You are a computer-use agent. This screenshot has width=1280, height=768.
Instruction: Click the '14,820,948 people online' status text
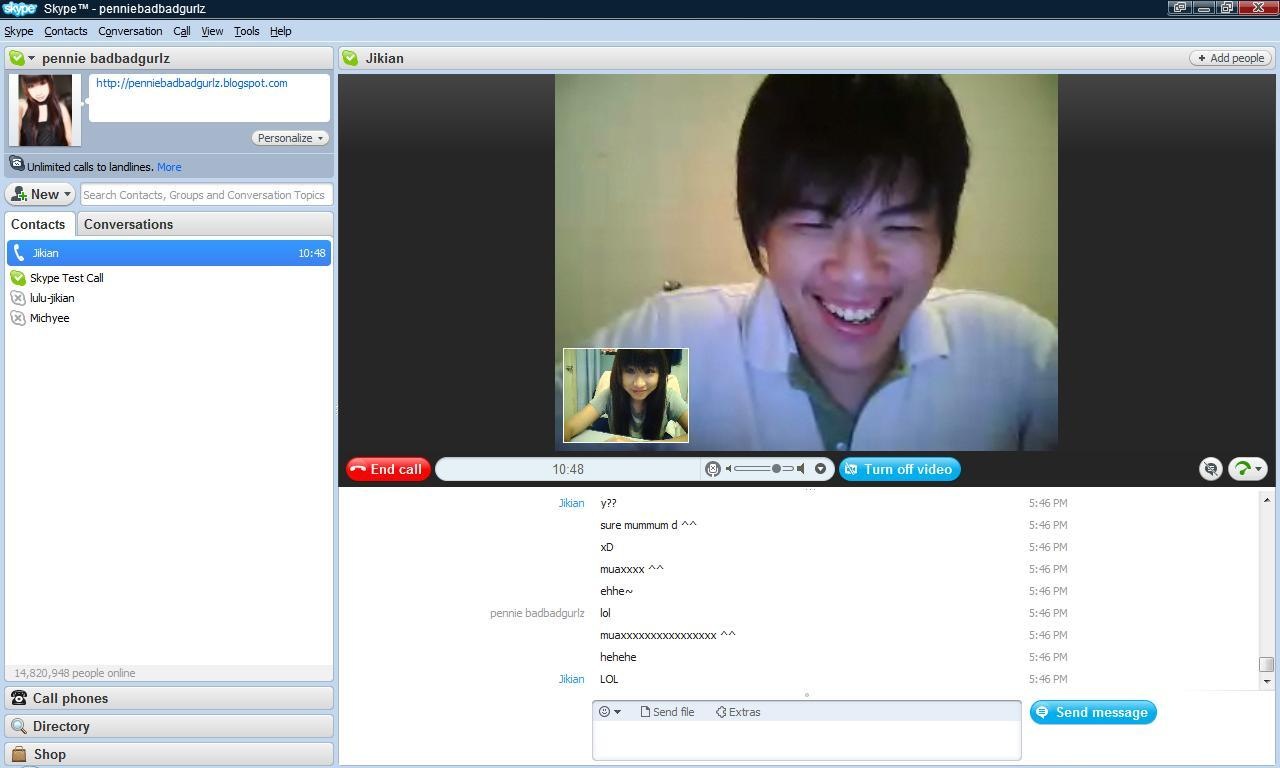pyautogui.click(x=75, y=673)
